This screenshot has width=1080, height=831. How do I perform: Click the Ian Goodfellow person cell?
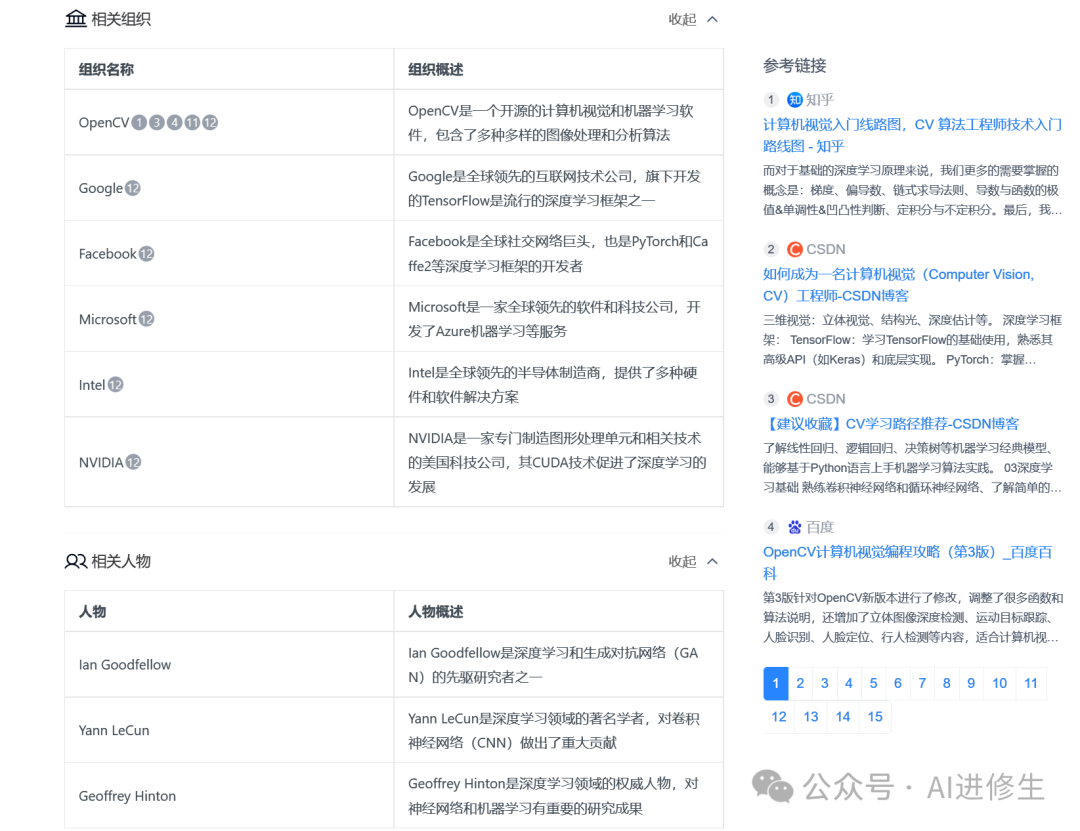point(229,665)
